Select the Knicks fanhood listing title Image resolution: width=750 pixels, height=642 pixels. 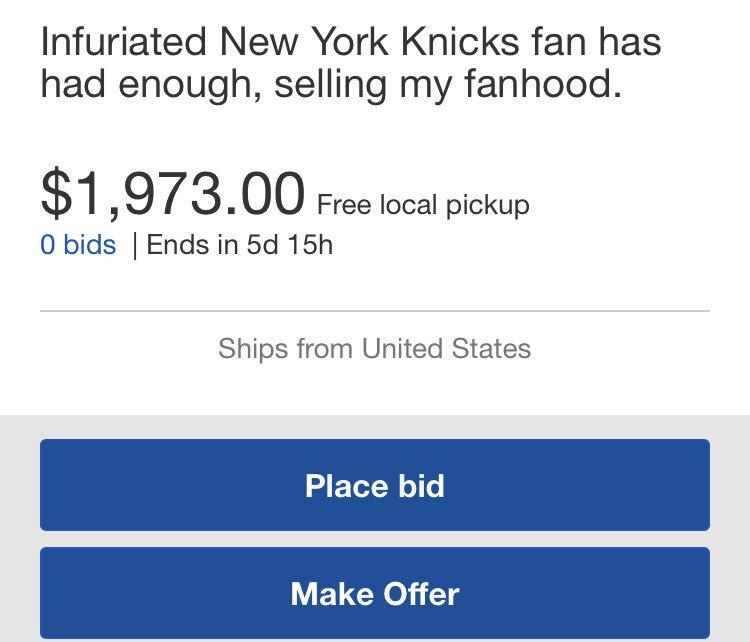(x=350, y=62)
